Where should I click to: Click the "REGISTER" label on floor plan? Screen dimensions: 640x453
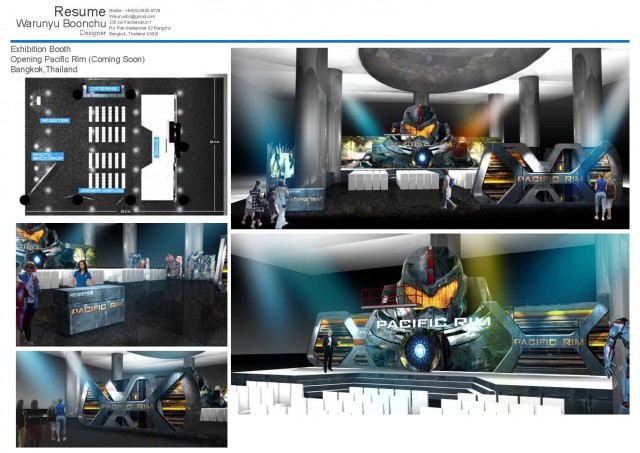pyautogui.click(x=55, y=121)
